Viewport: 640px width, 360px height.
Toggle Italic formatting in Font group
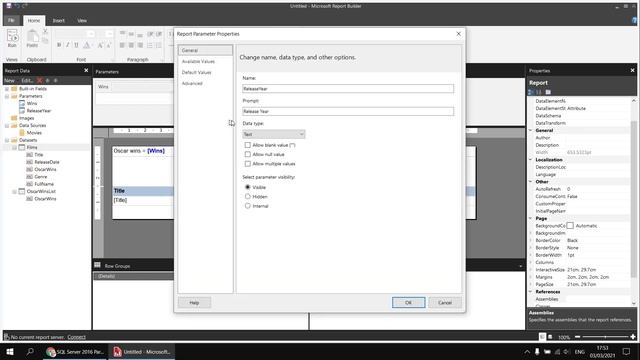click(x=68, y=45)
